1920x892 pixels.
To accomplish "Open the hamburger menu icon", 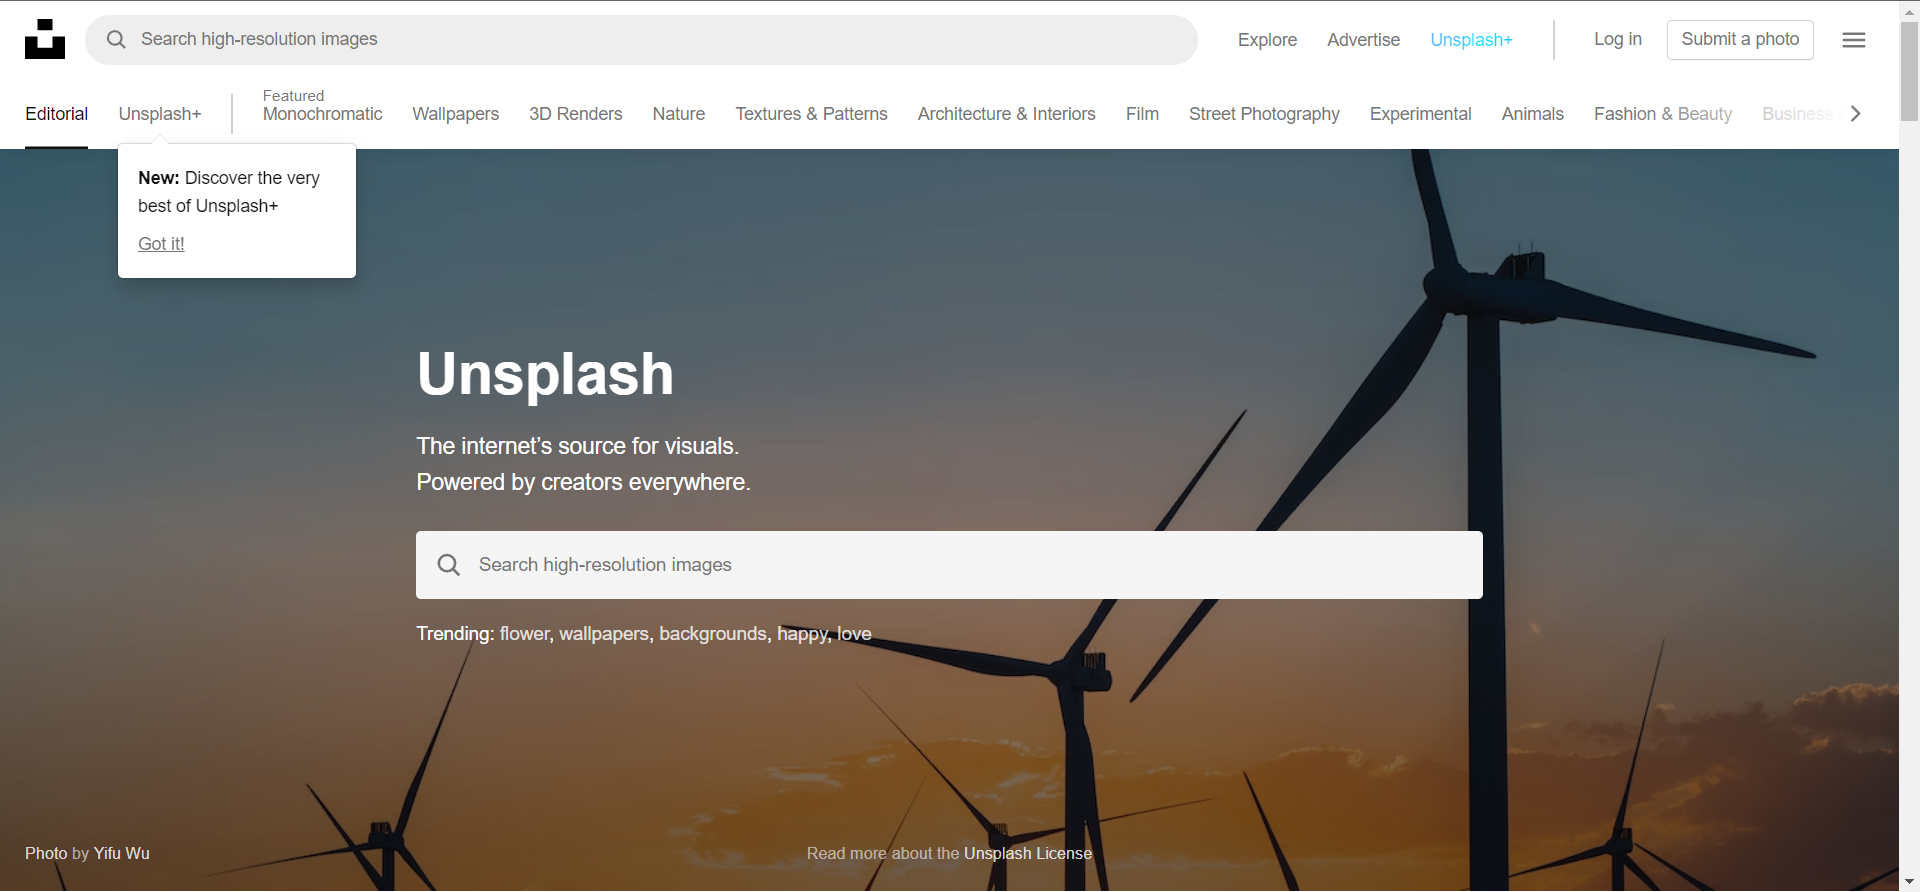I will tap(1854, 40).
